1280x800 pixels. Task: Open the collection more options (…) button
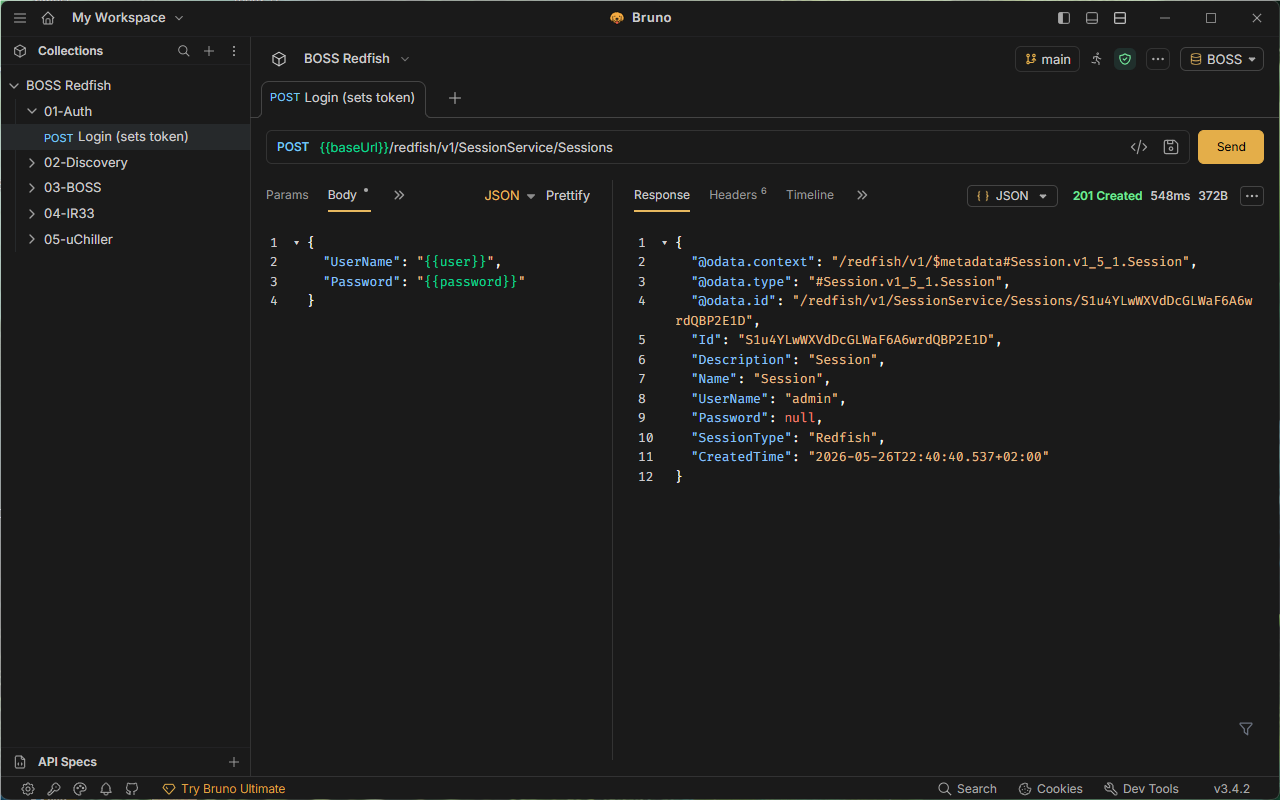click(x=1158, y=59)
